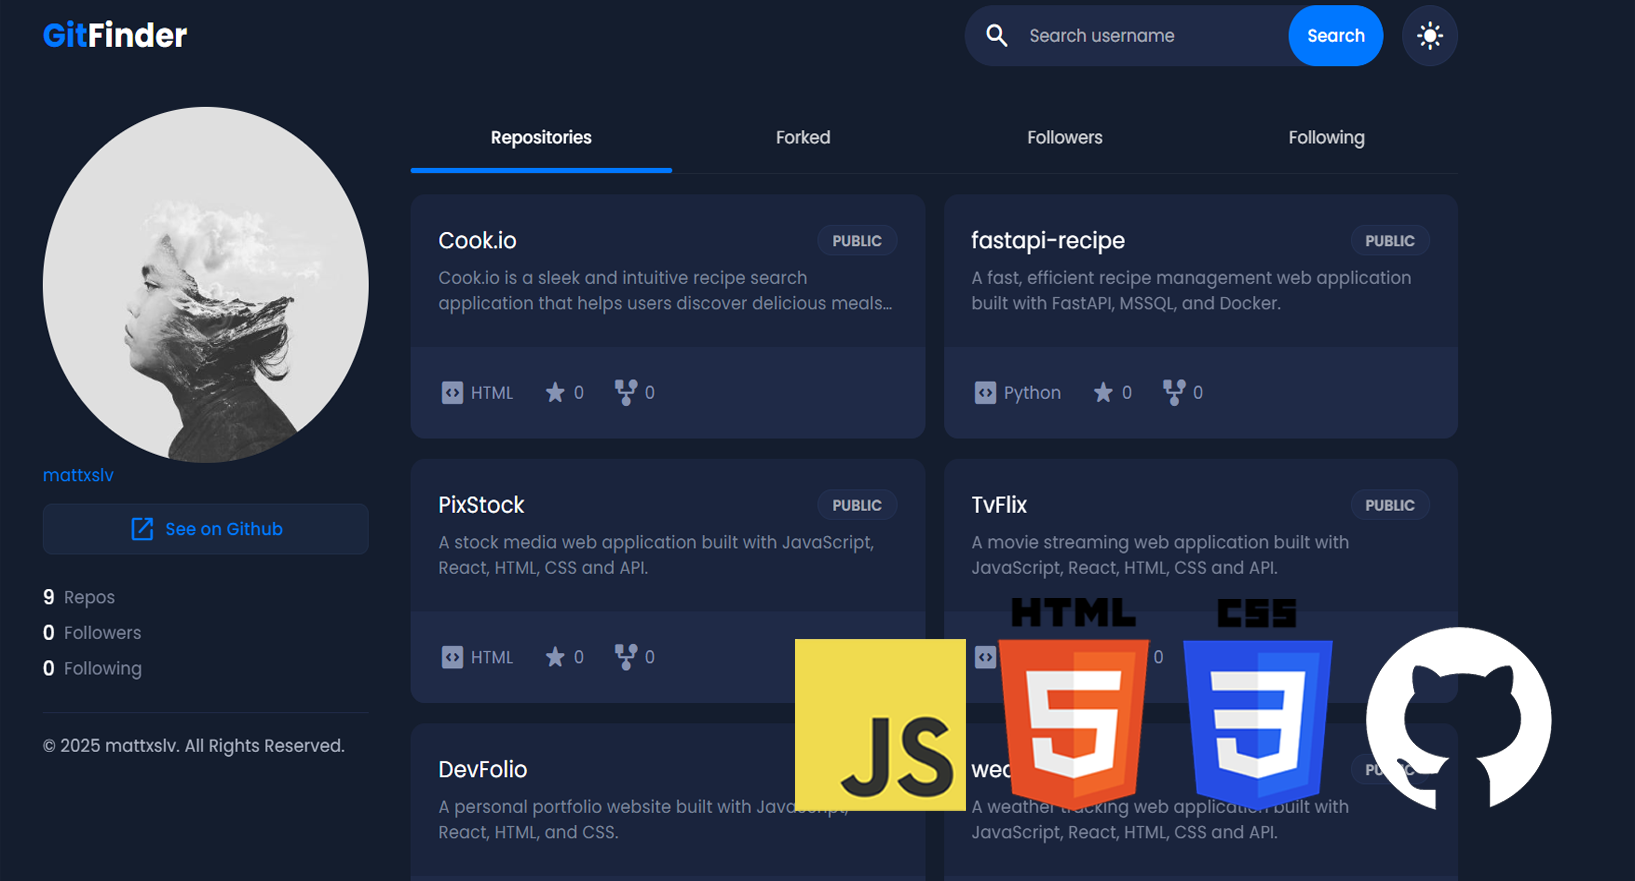Click the PixStock description text
1635x881 pixels.
(x=656, y=555)
